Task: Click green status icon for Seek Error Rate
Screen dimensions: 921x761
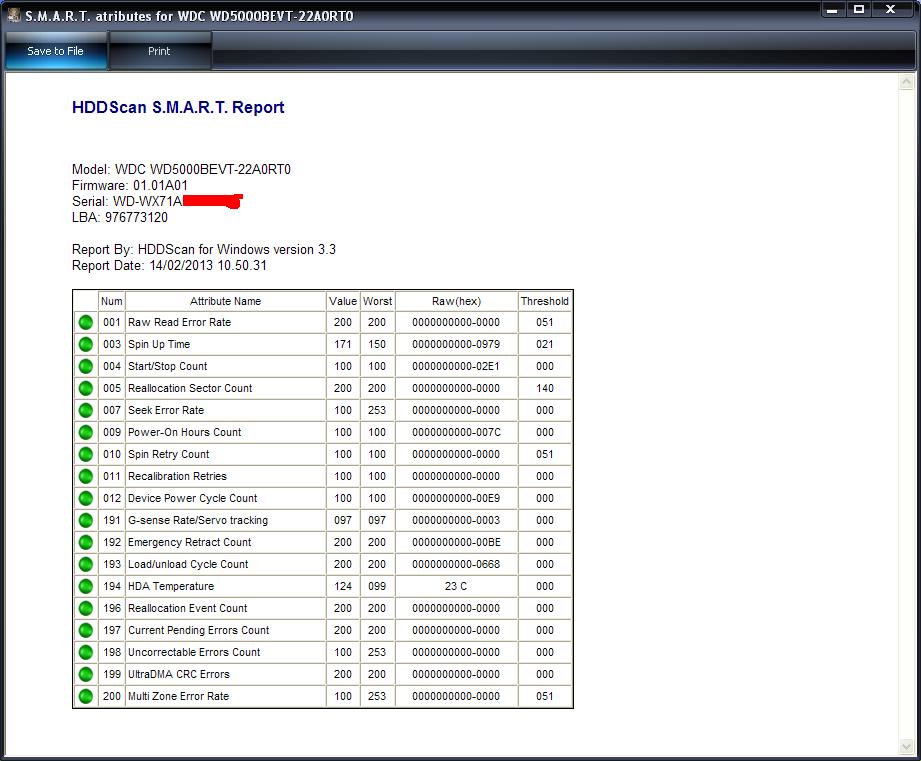Action: [86, 410]
